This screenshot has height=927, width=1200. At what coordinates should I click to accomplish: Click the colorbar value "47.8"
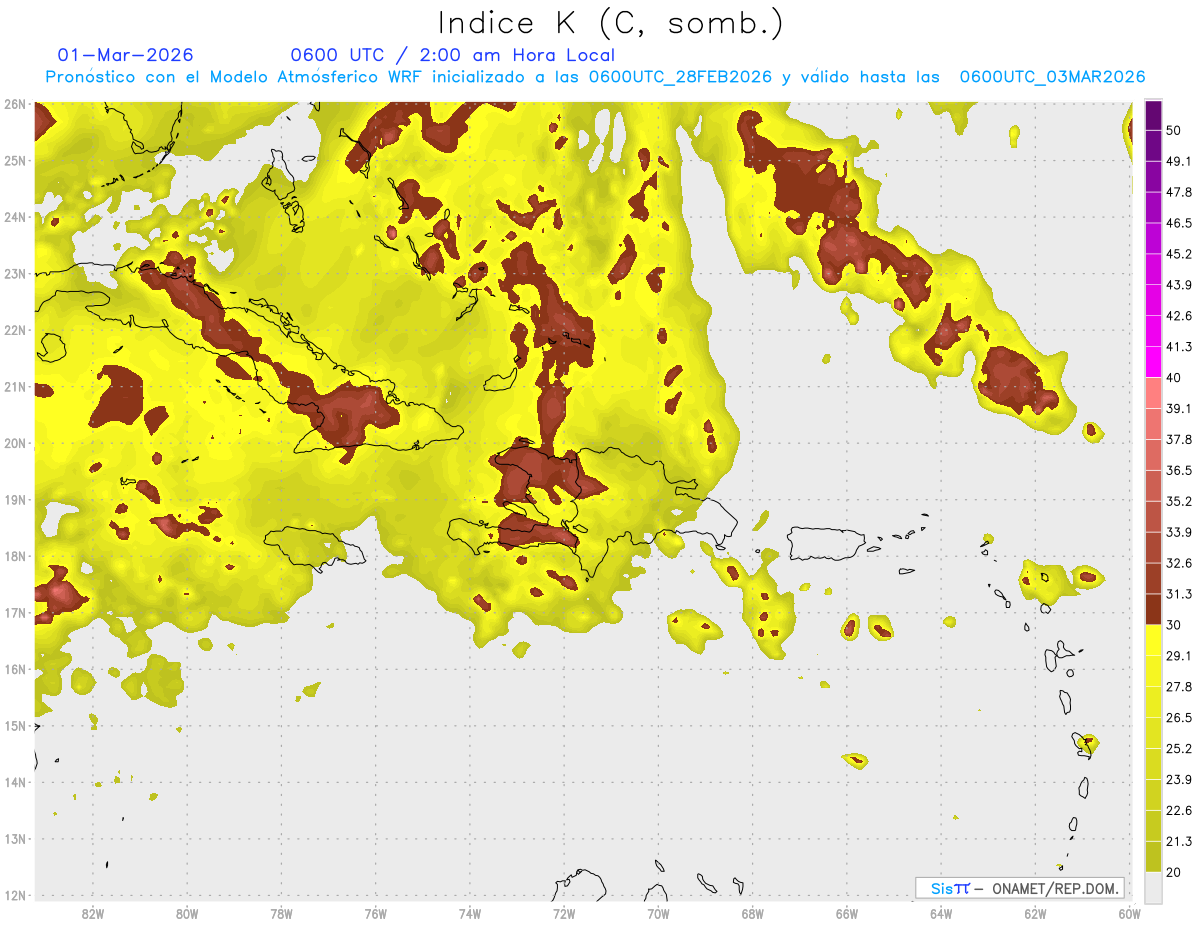click(1179, 192)
